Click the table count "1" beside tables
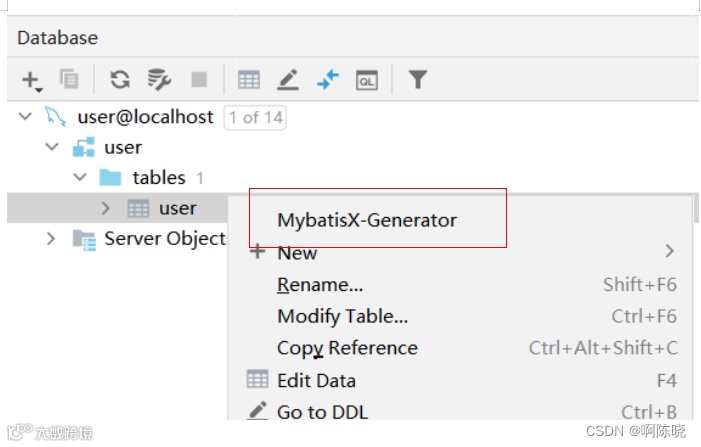This screenshot has height=447, width=701. pyautogui.click(x=200, y=178)
